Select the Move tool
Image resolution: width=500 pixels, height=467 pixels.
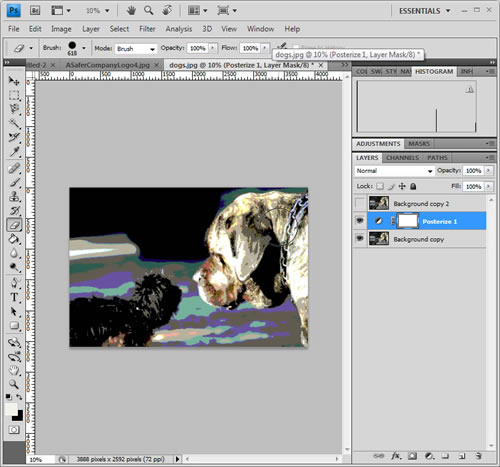(x=14, y=81)
